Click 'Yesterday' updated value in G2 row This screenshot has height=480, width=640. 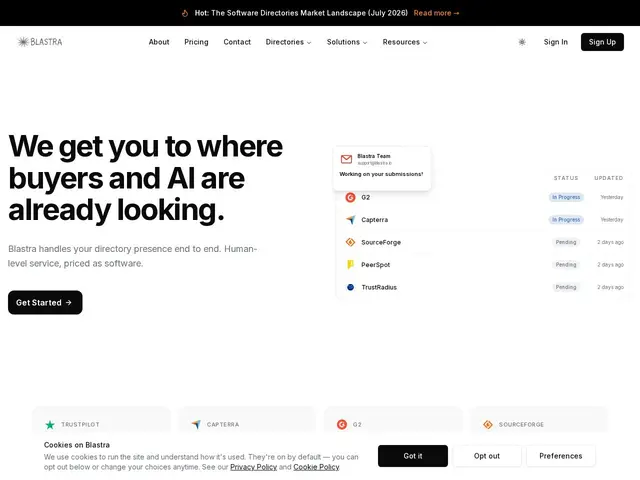611,197
